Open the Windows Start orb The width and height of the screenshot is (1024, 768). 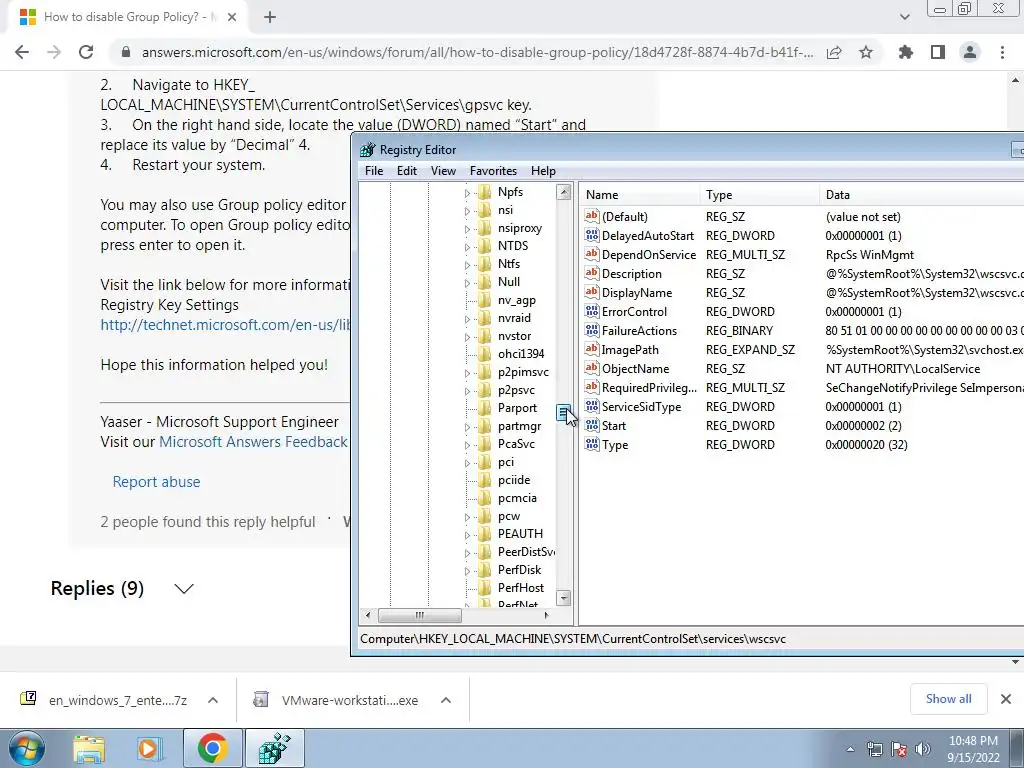click(x=26, y=748)
